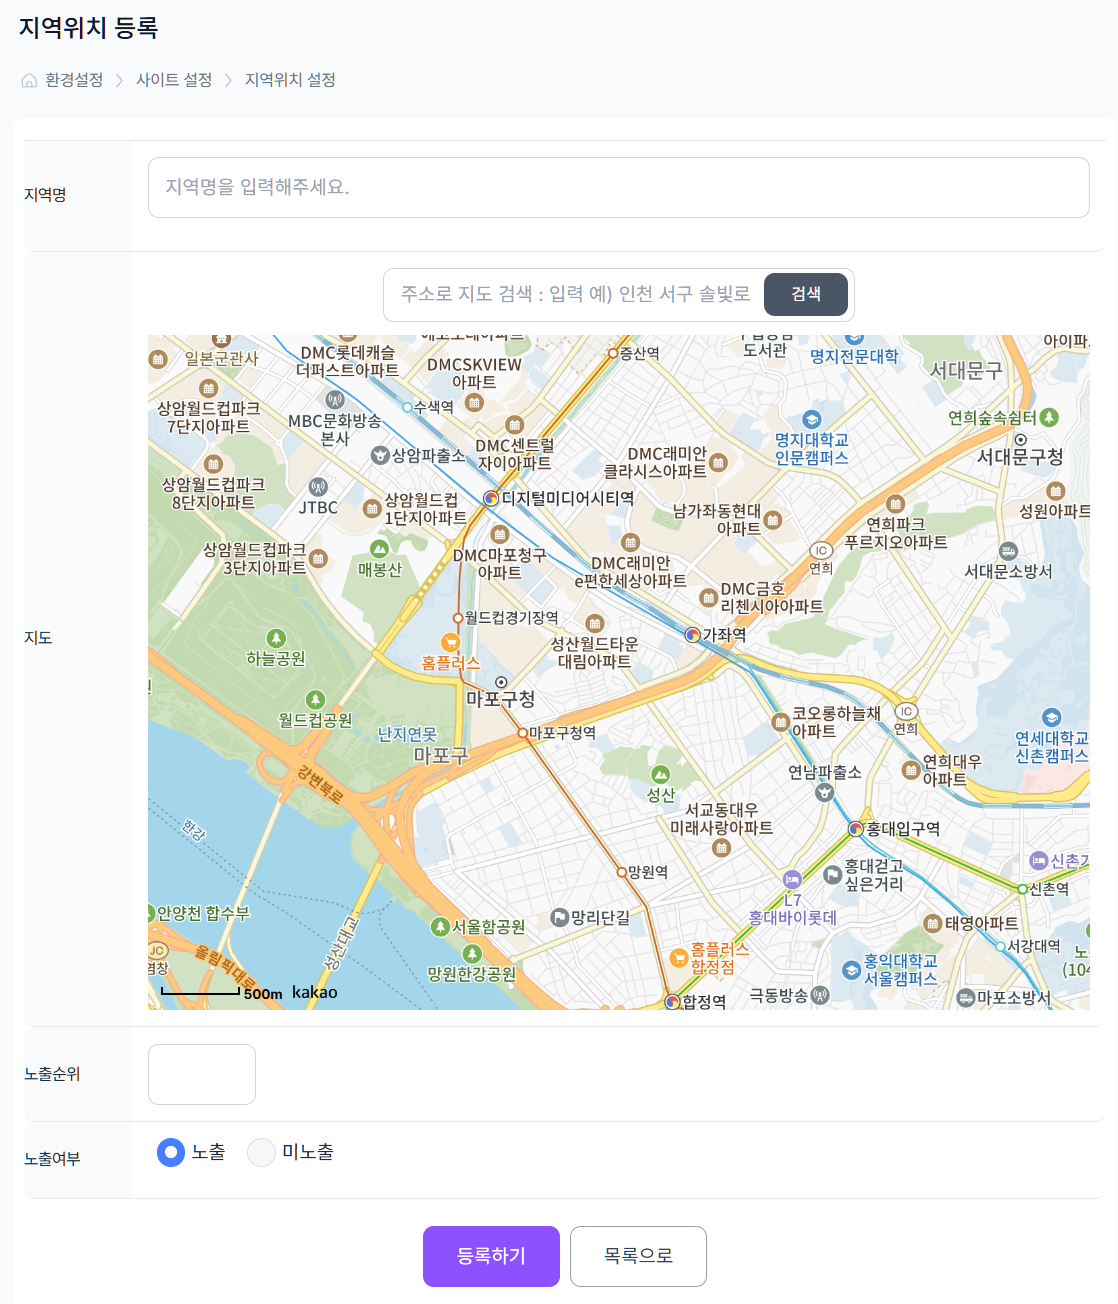Click the 합정역 subway station icon
This screenshot has width=1118, height=1304.
pyautogui.click(x=672, y=1001)
